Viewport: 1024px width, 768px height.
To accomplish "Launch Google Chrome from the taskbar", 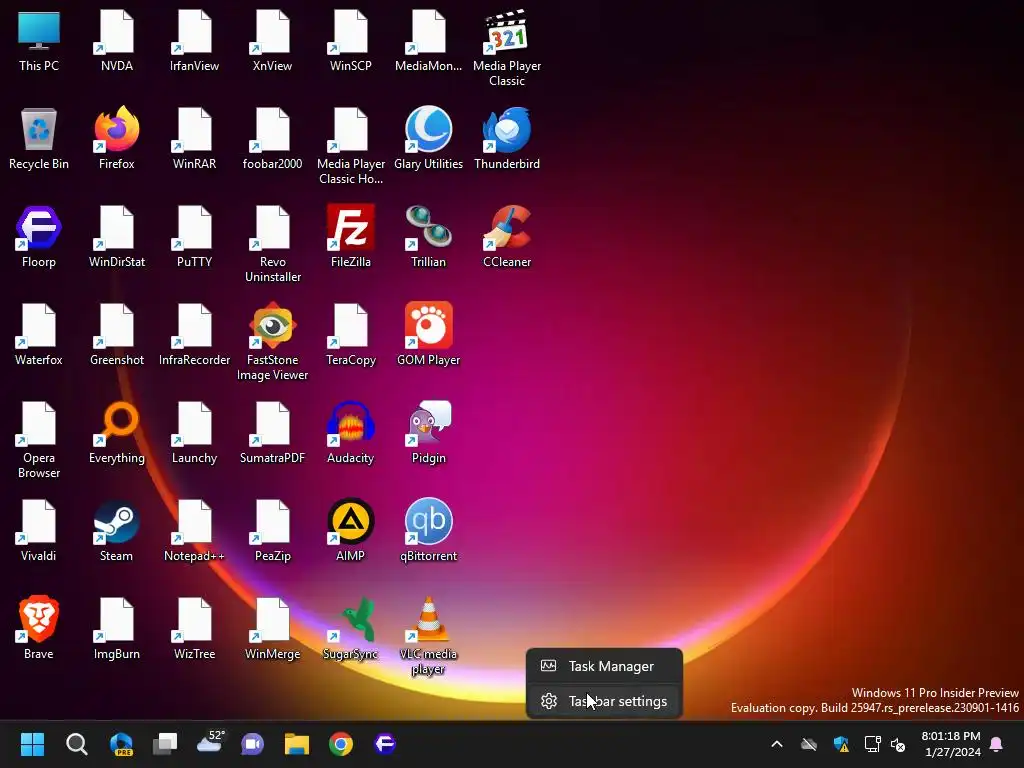I will [341, 744].
